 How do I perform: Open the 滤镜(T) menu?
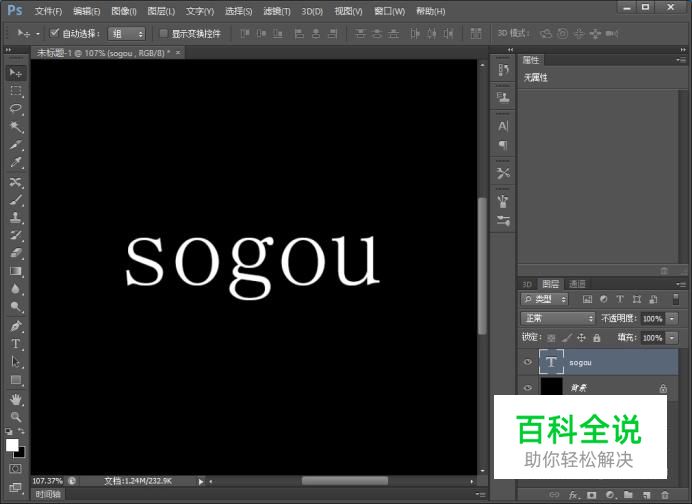click(277, 11)
